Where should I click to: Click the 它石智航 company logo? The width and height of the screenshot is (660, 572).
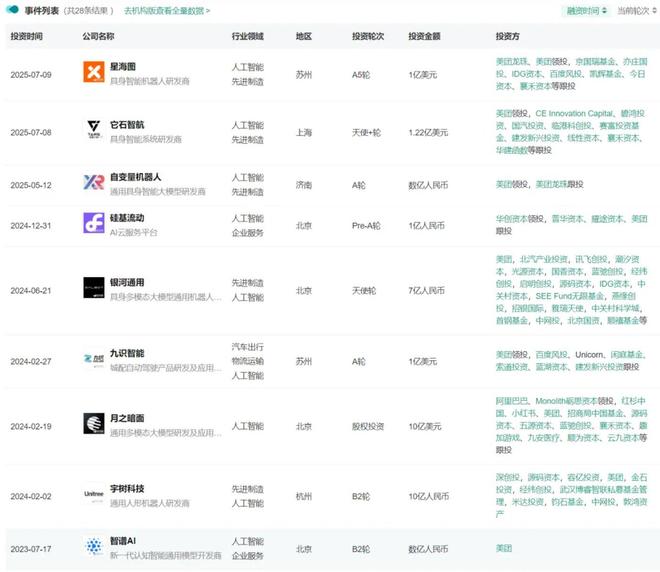click(x=93, y=131)
